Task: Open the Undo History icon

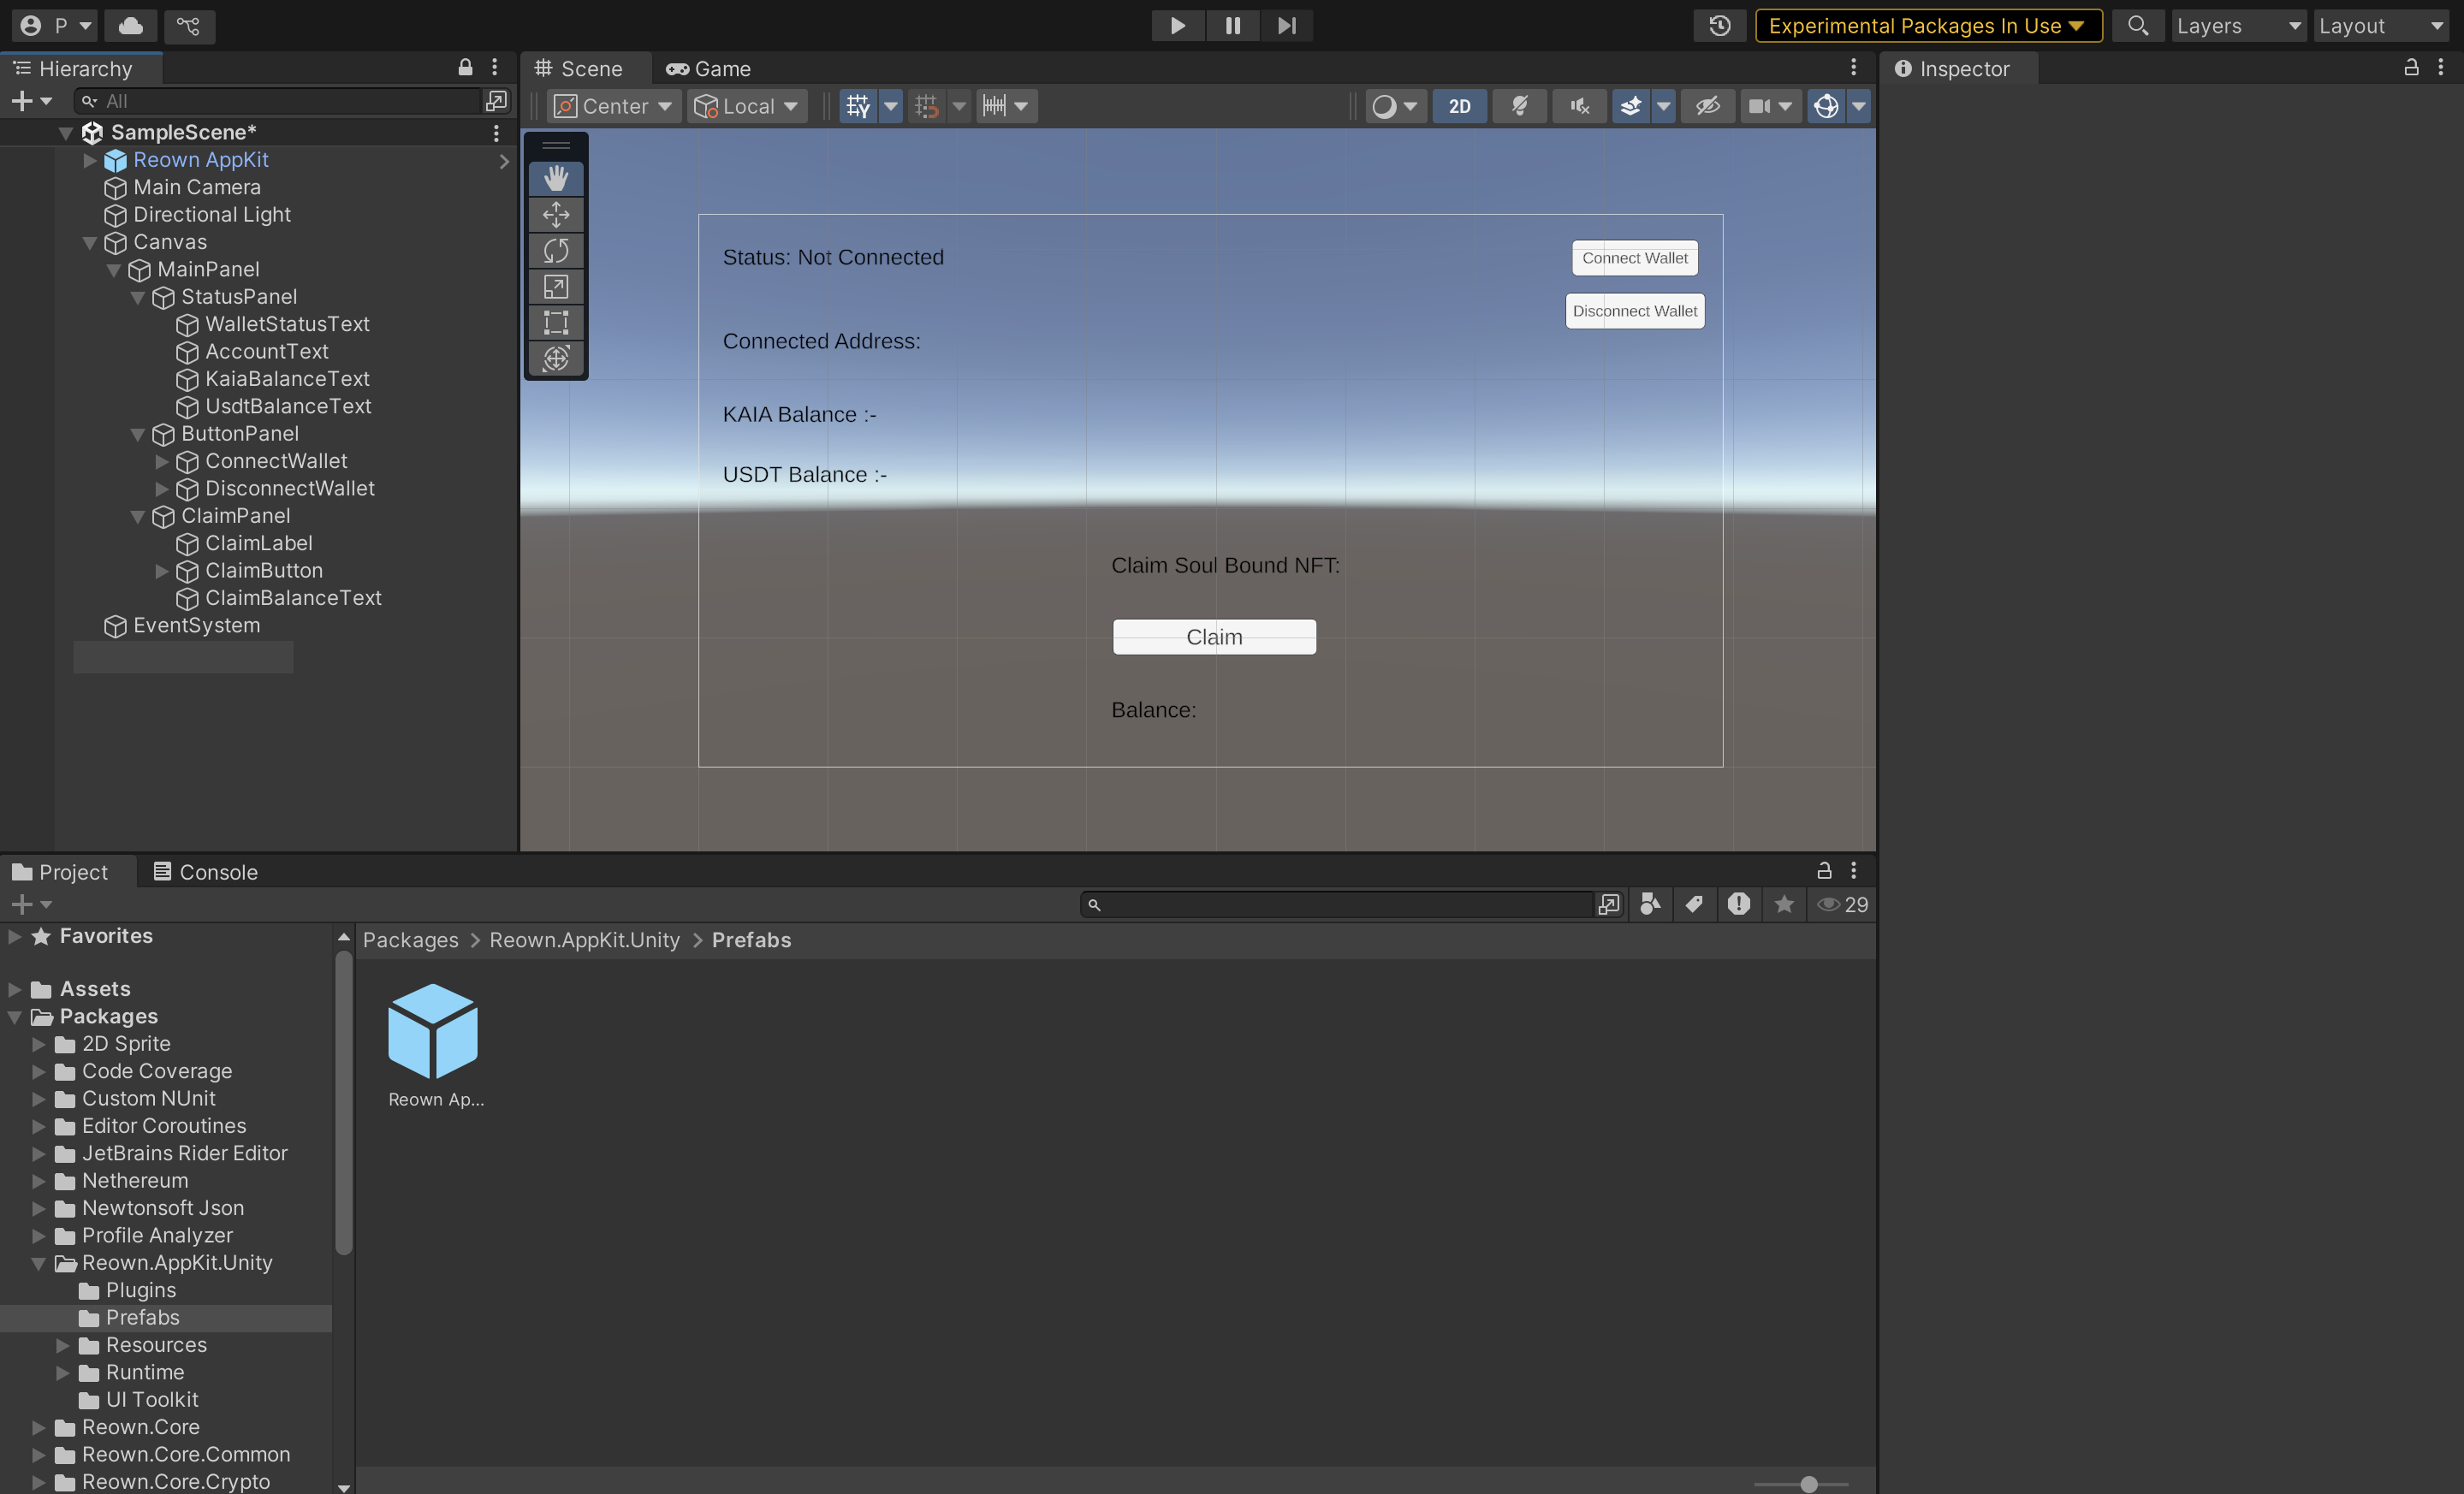Action: click(1719, 26)
